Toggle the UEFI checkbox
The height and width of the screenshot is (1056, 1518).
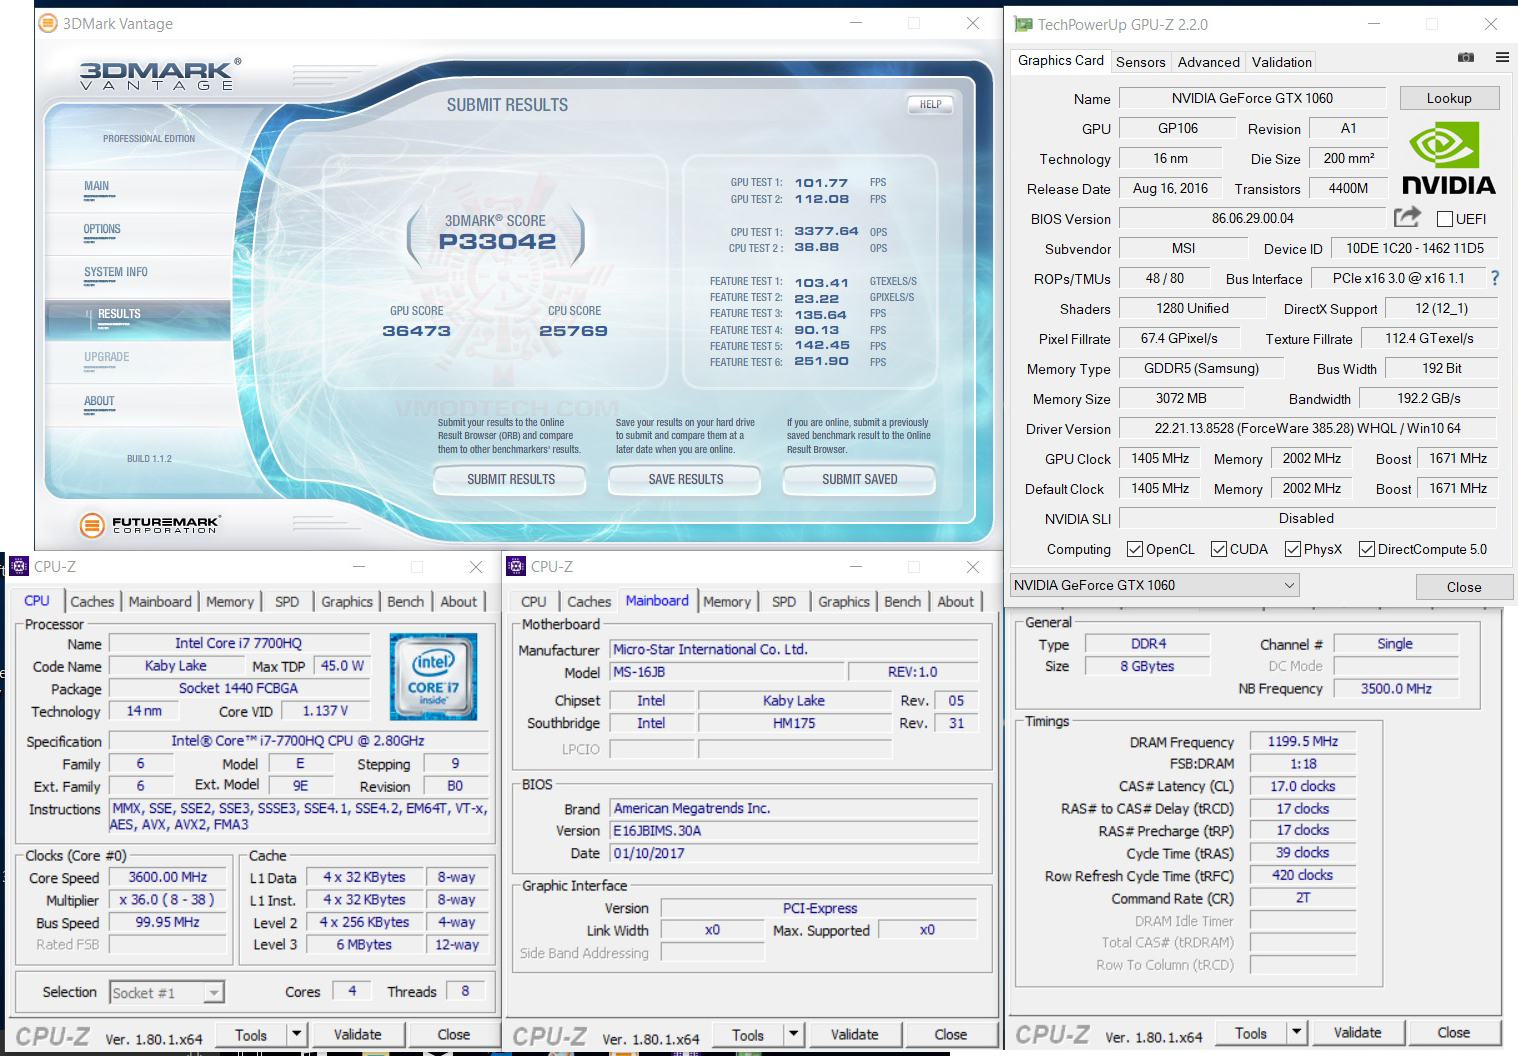coord(1444,219)
